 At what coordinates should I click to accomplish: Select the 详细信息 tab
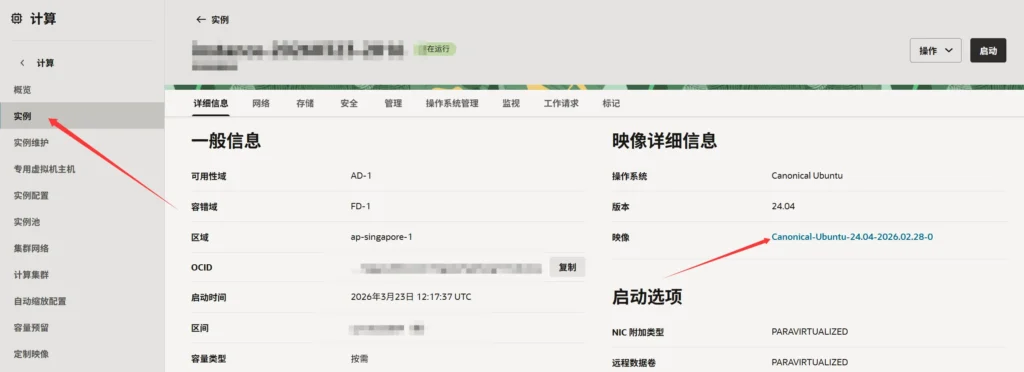tap(211, 103)
